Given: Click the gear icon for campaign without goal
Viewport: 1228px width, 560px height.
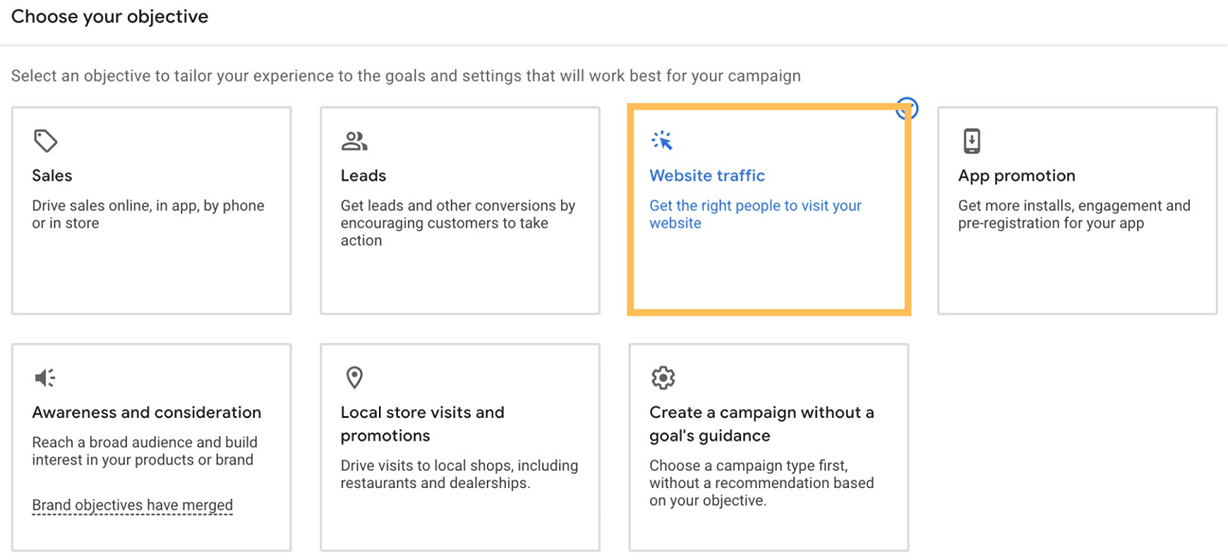Looking at the screenshot, I should coord(662,378).
